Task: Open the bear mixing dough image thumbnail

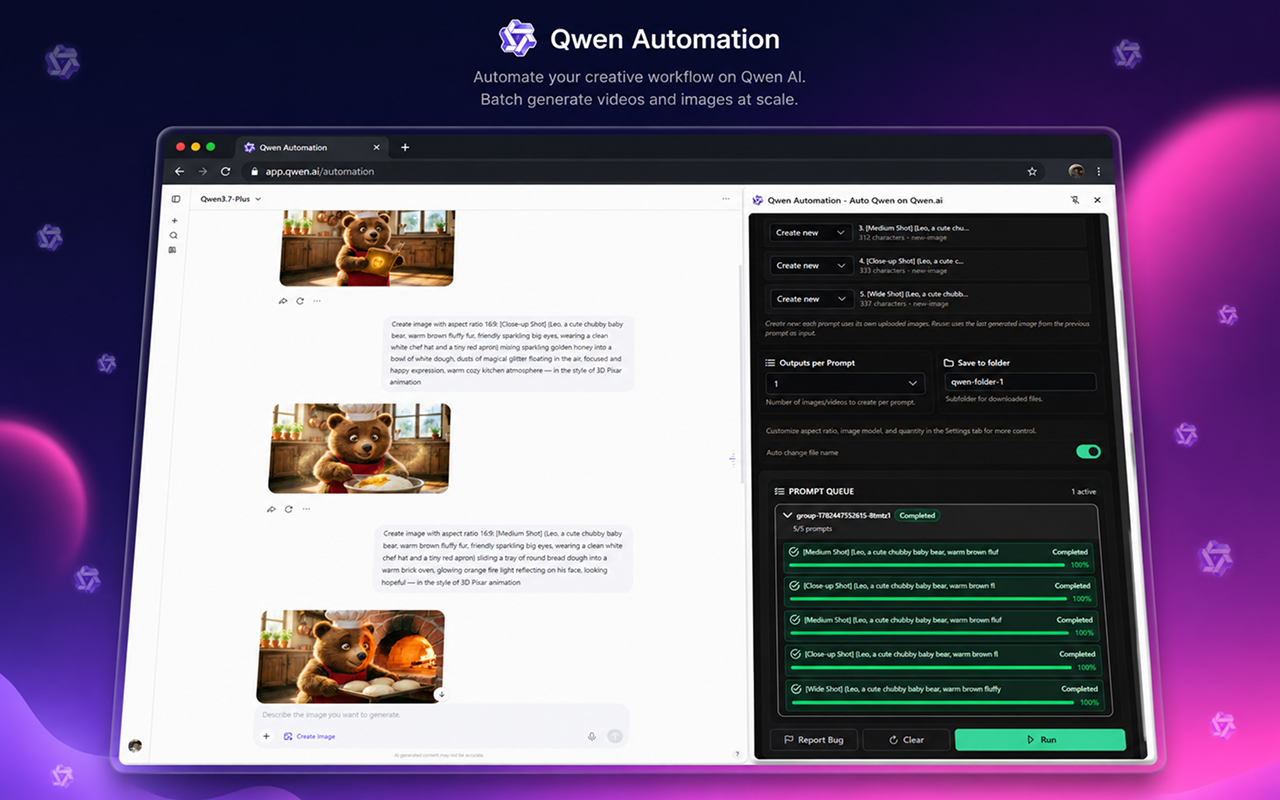Action: [359, 448]
